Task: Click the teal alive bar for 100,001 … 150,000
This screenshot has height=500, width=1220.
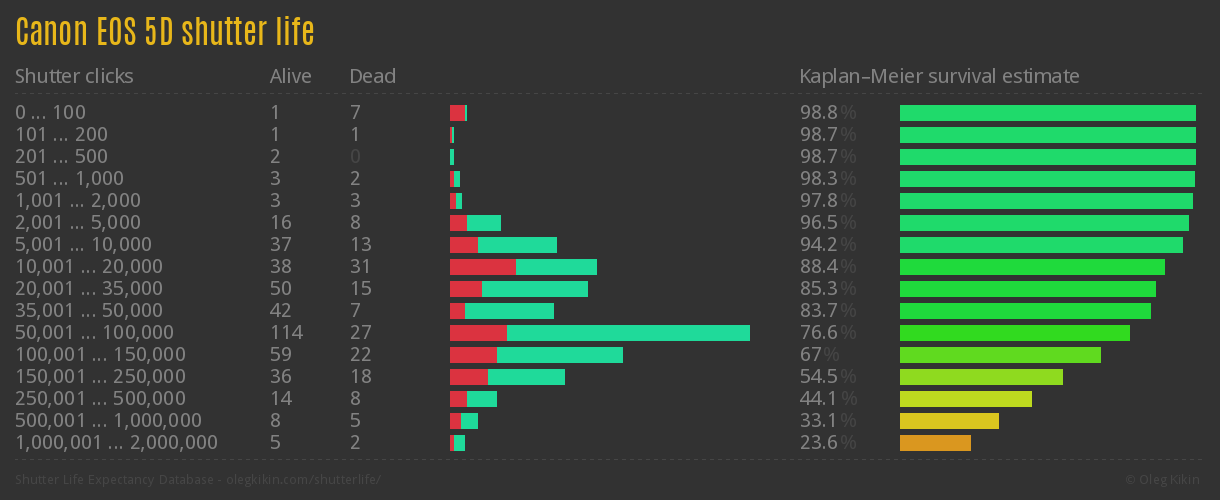Action: pyautogui.click(x=559, y=355)
